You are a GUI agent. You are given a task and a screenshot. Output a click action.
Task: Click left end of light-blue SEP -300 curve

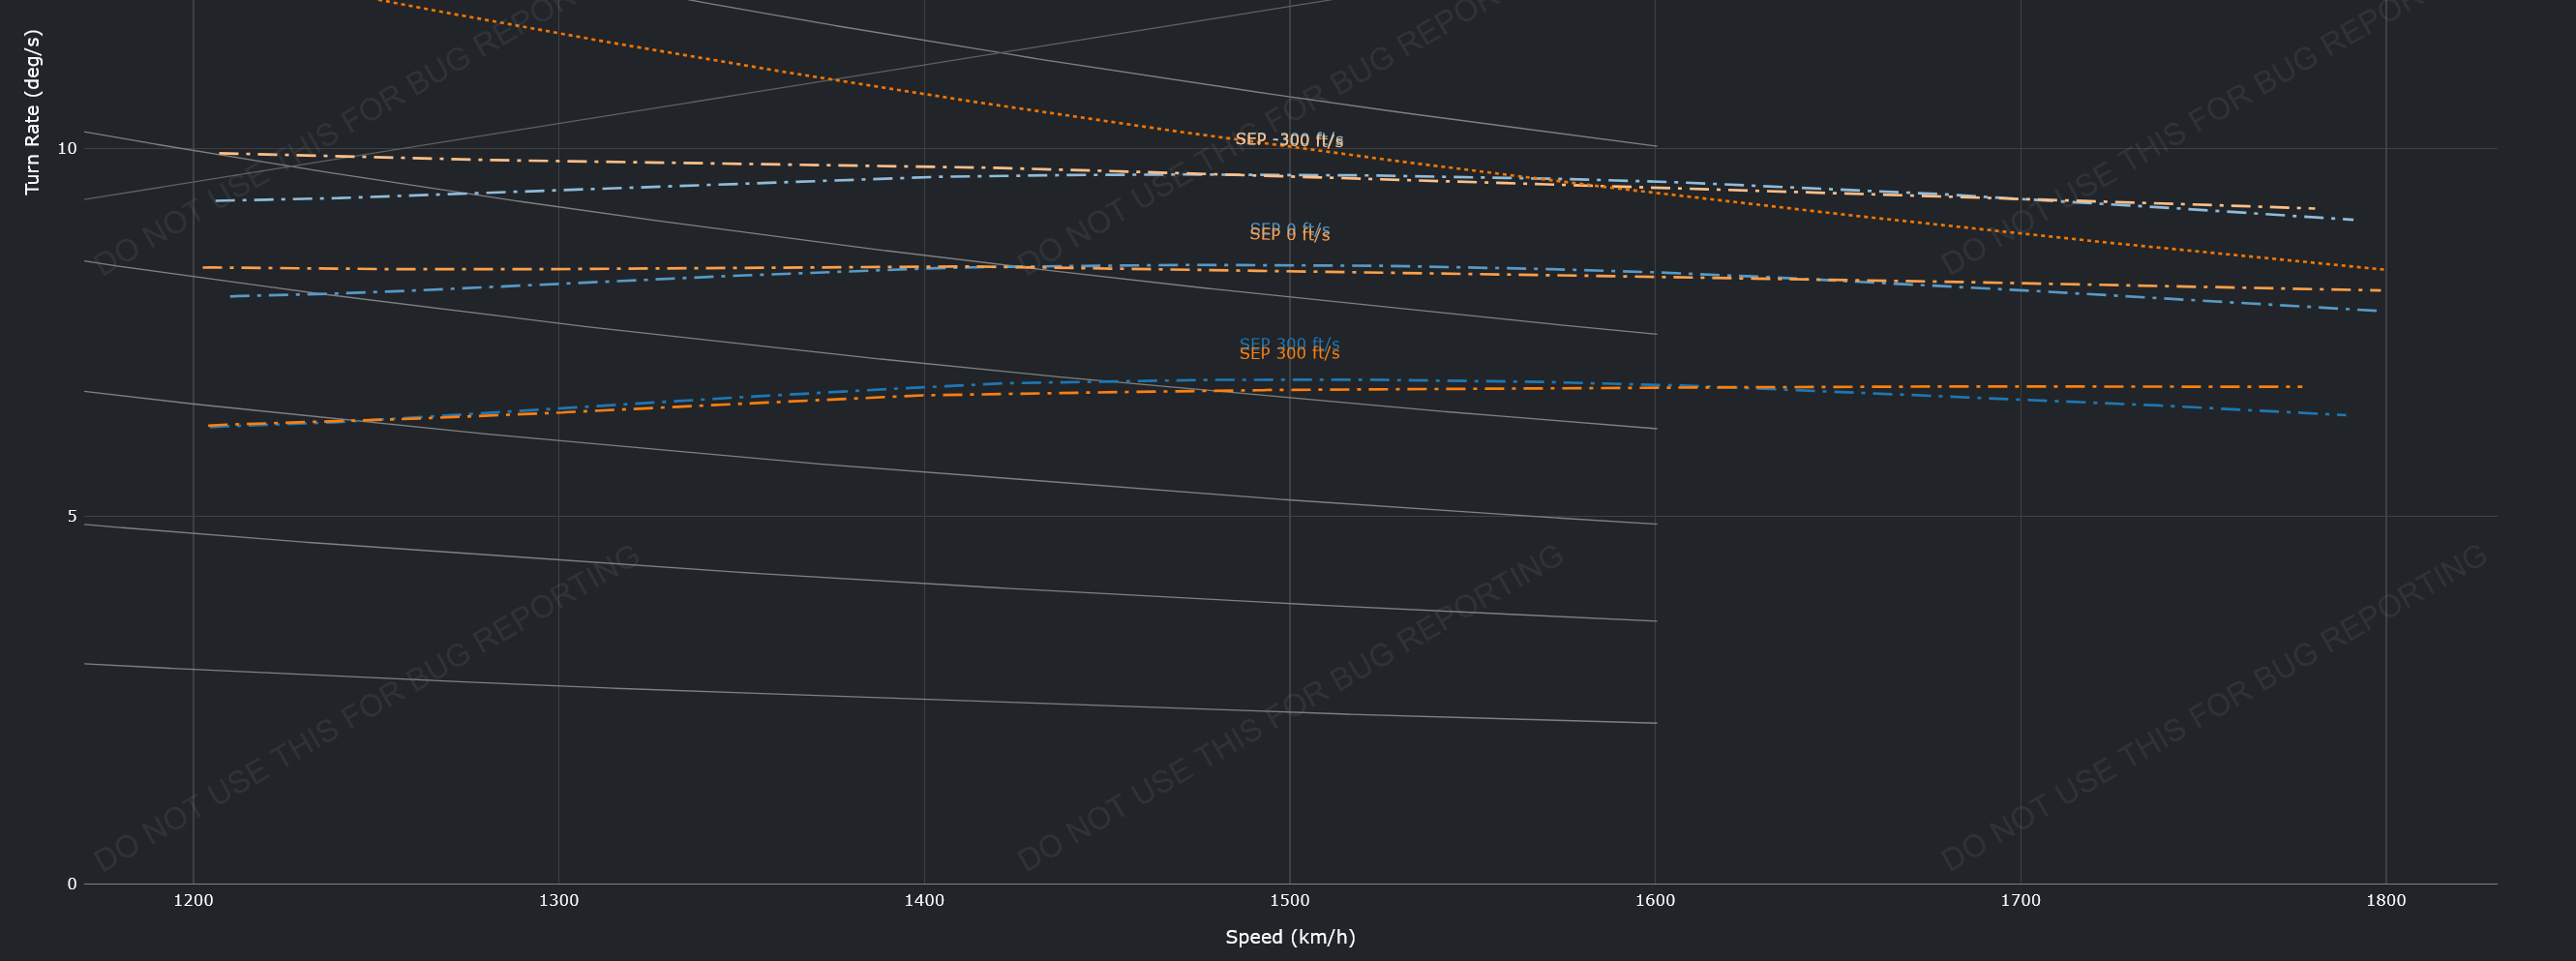217,201
